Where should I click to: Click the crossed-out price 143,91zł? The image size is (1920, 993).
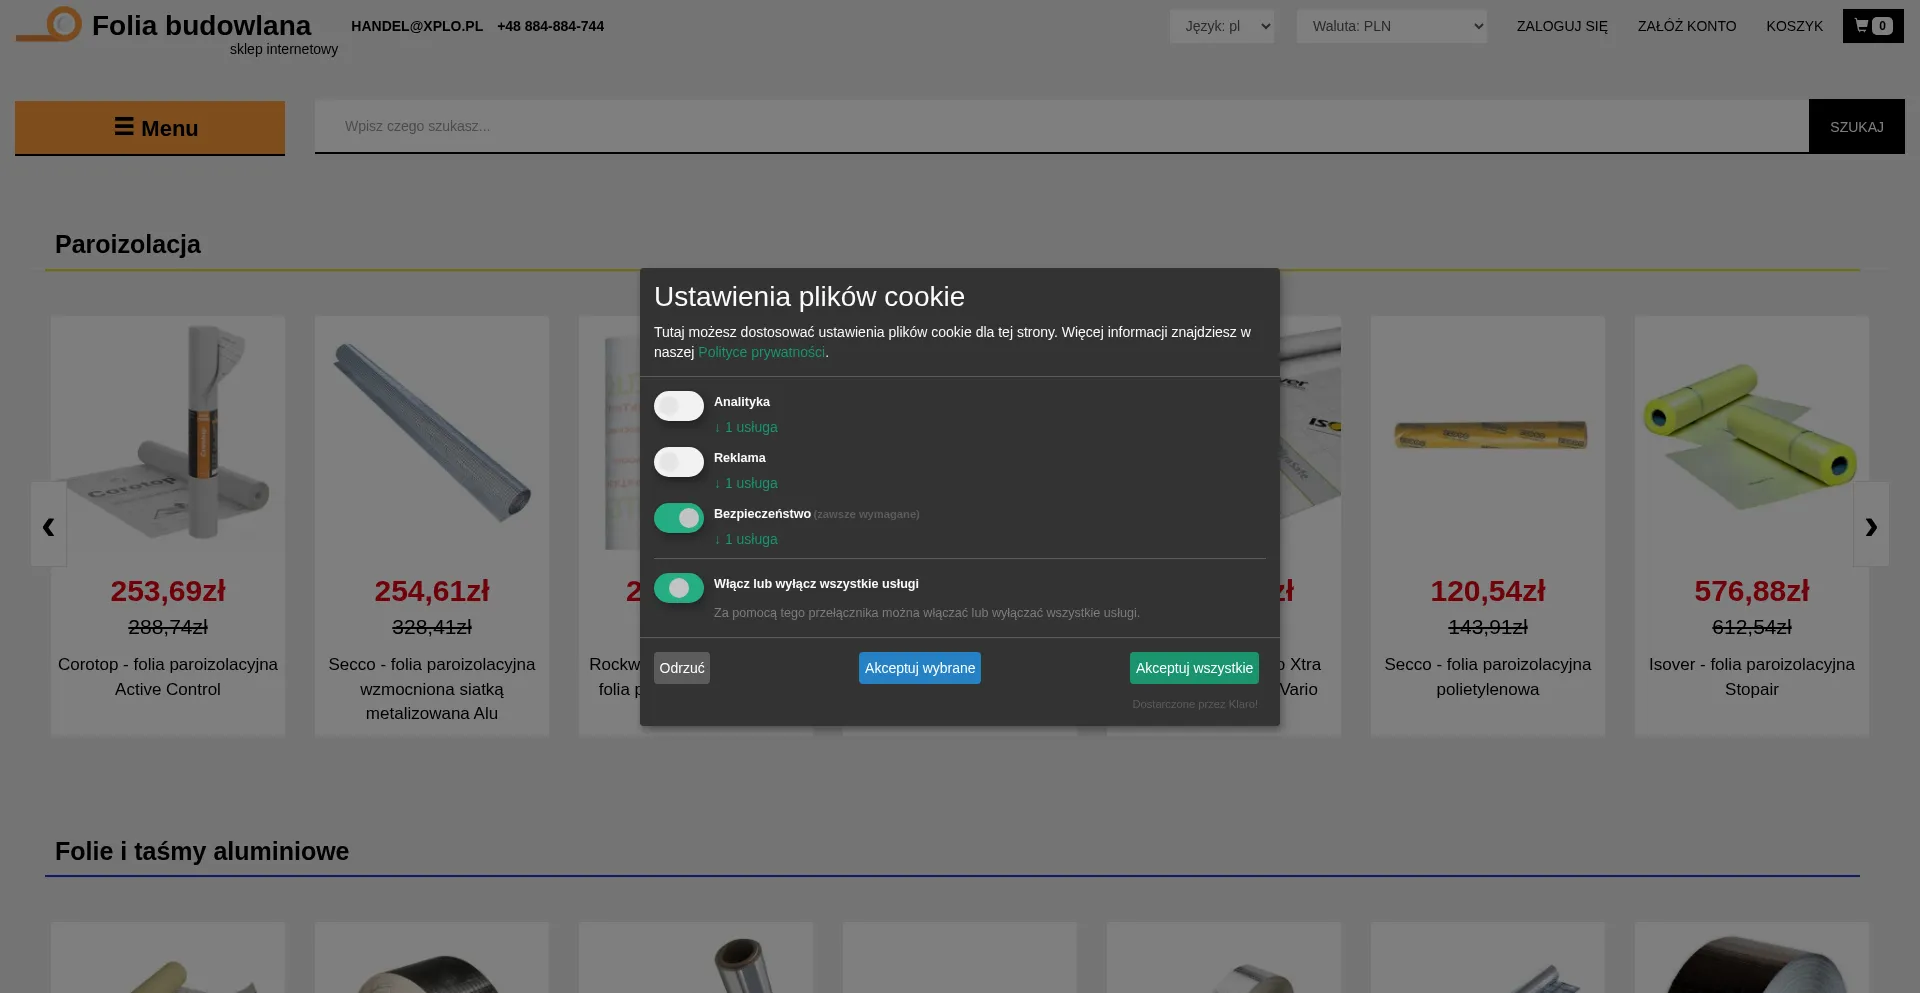coord(1488,627)
